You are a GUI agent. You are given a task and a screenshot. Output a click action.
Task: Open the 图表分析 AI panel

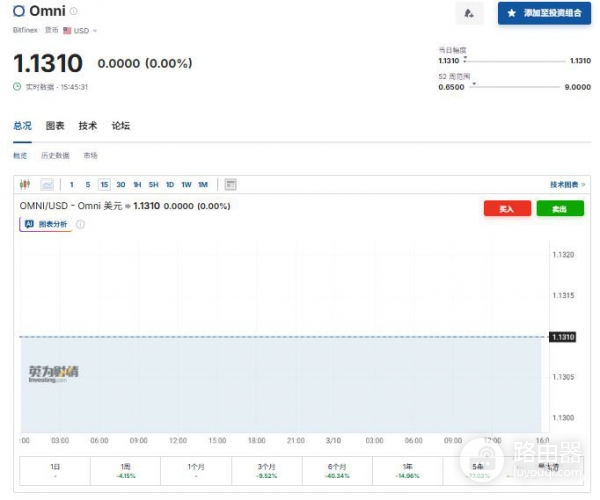point(46,224)
